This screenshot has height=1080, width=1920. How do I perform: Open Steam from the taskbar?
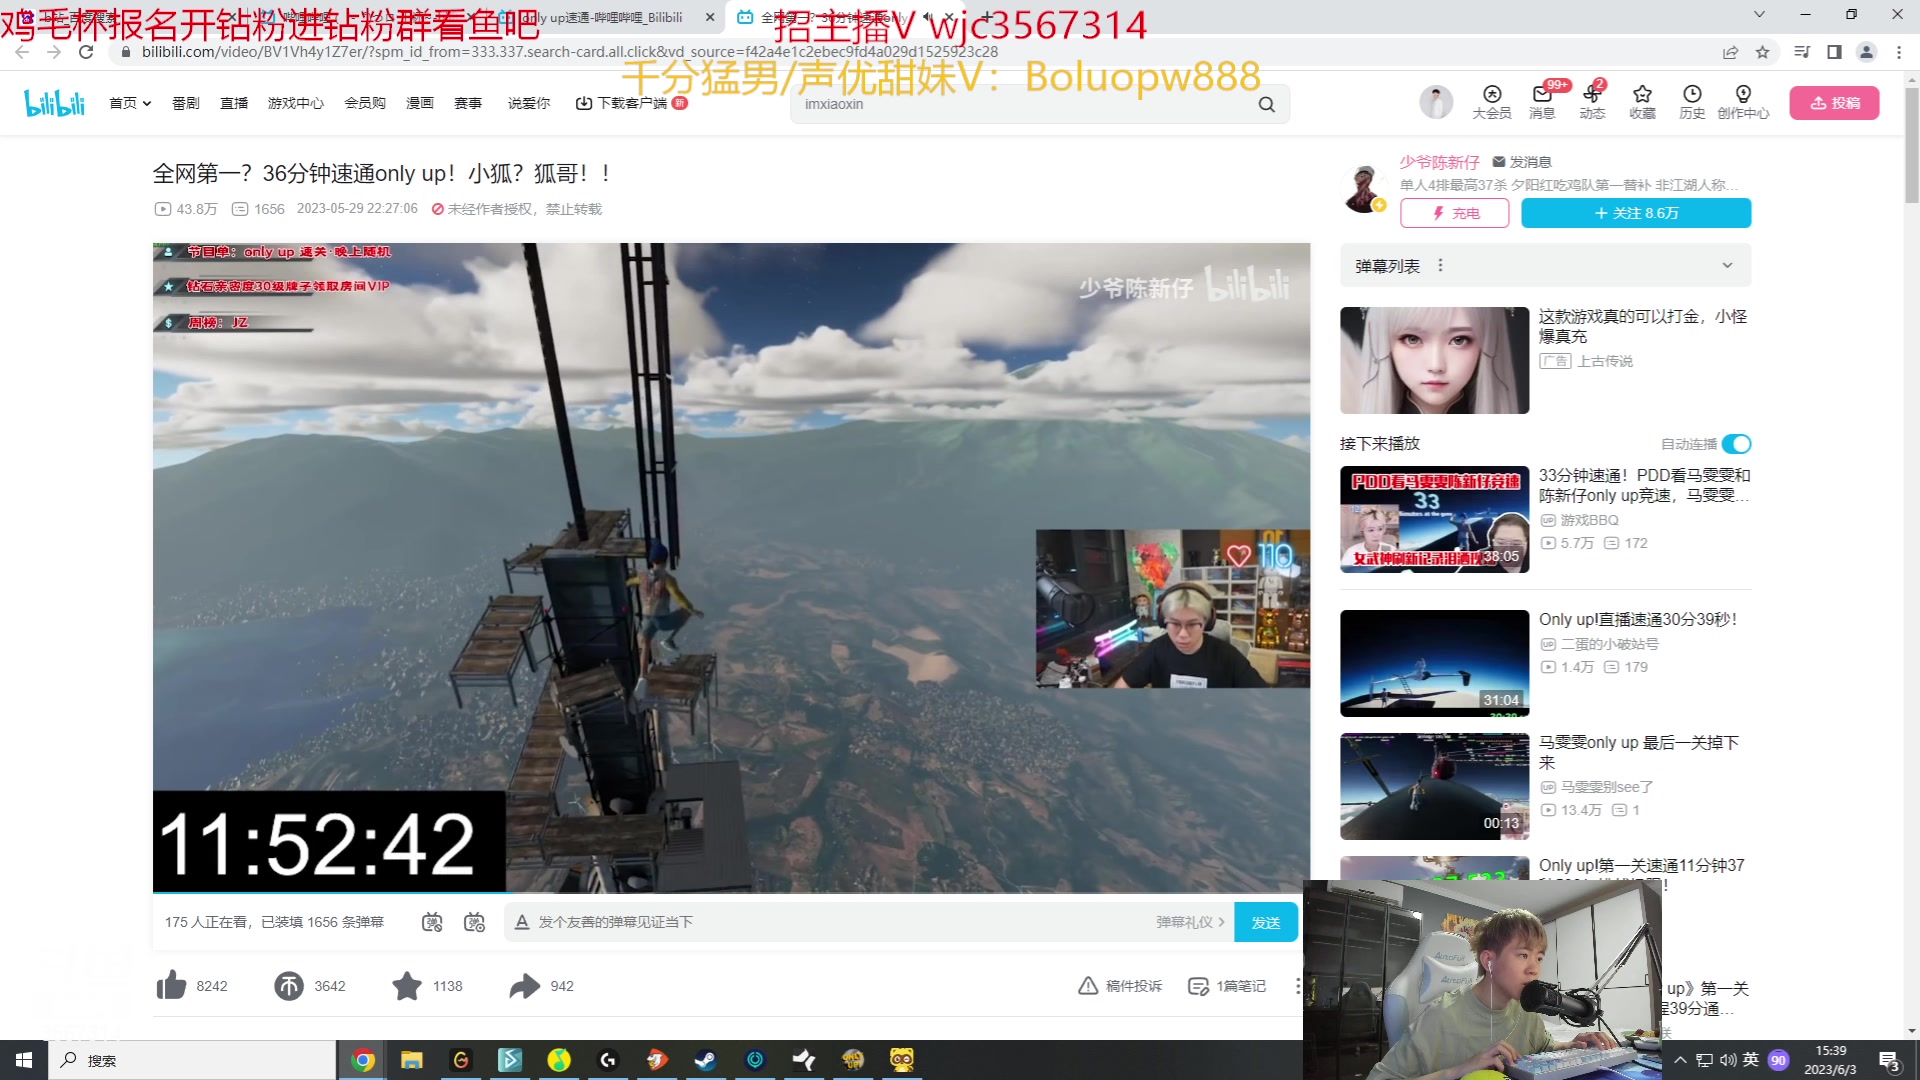click(x=706, y=1060)
